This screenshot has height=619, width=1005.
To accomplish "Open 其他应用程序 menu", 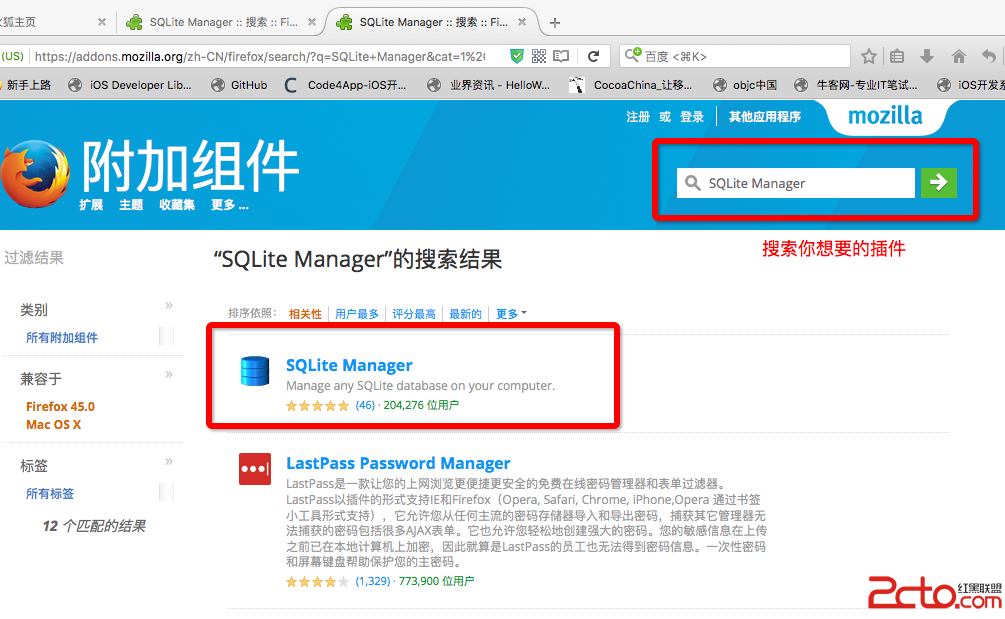I will point(765,117).
